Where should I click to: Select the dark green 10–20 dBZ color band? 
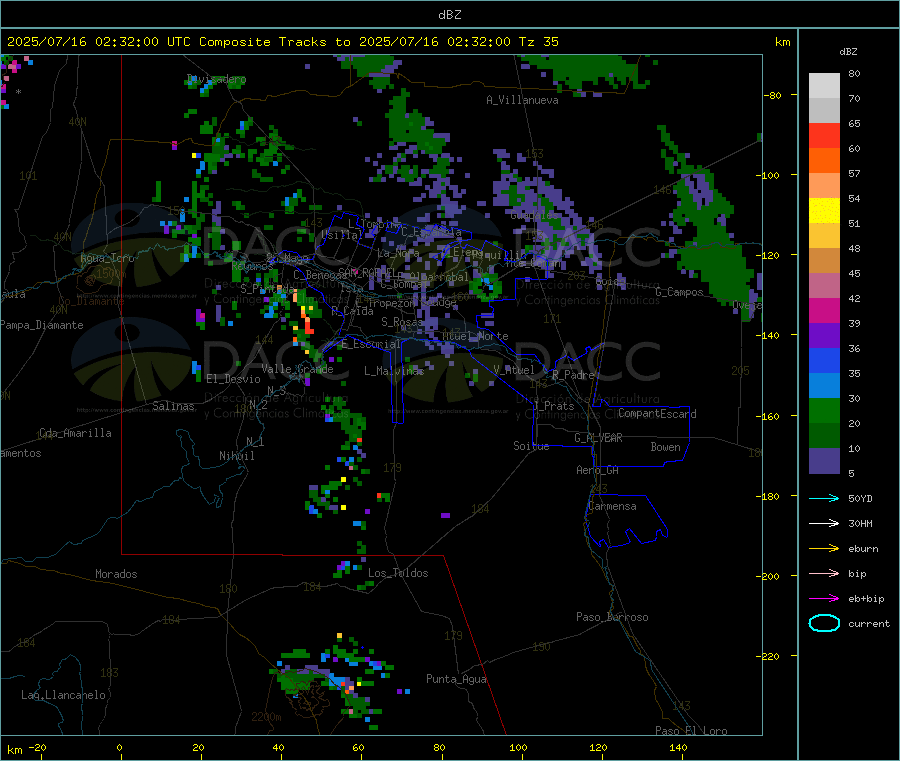tap(824, 436)
